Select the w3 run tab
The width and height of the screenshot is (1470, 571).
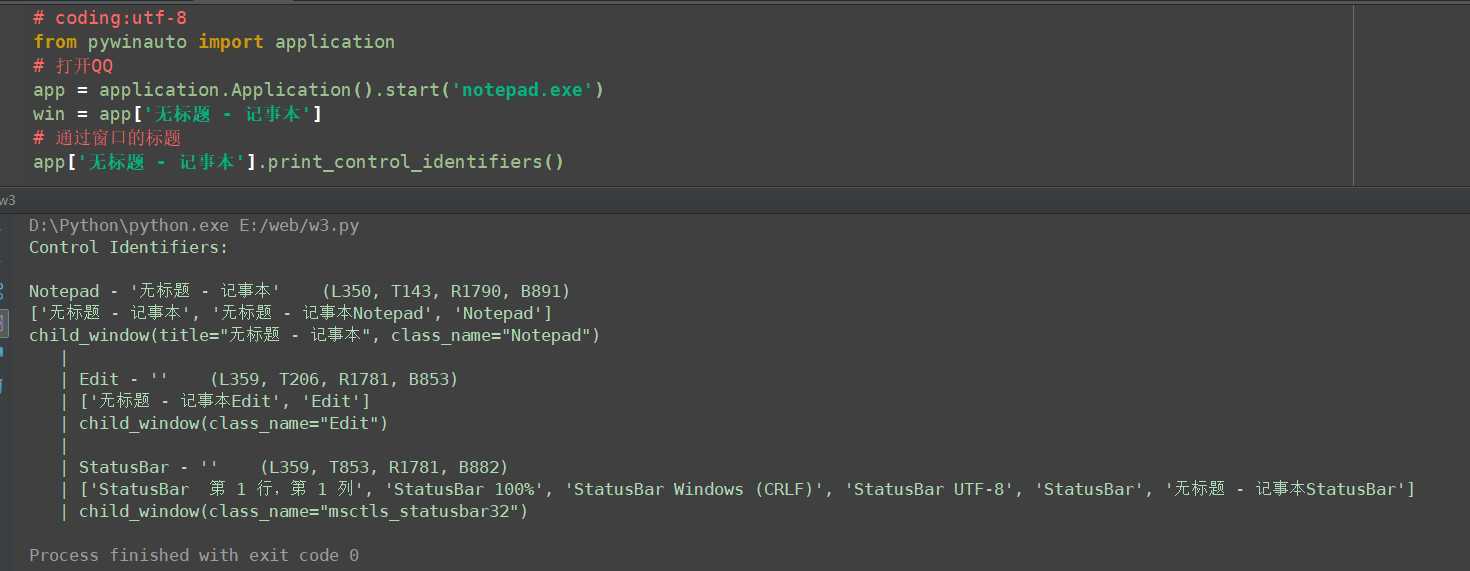7,200
